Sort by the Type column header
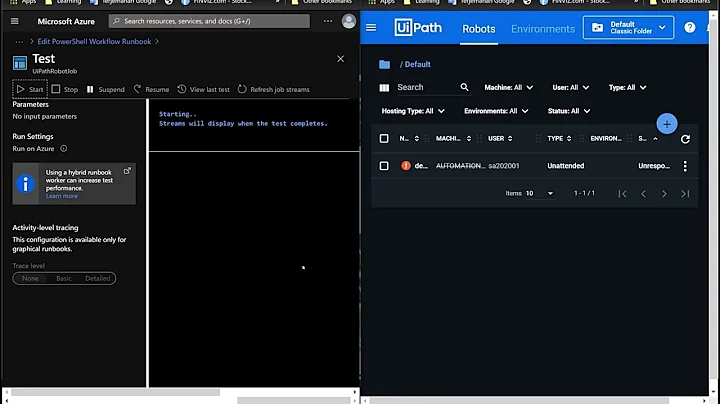 click(559, 138)
